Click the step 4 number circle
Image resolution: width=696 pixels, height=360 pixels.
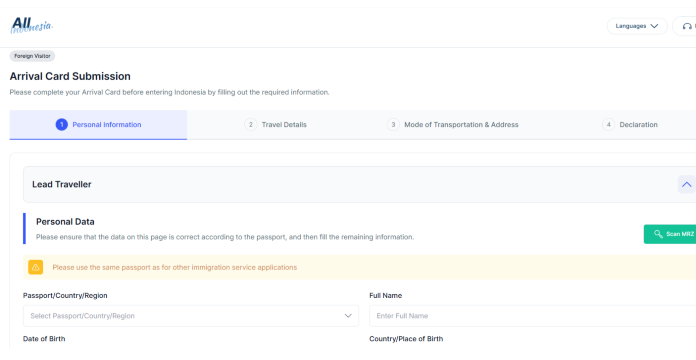(609, 125)
